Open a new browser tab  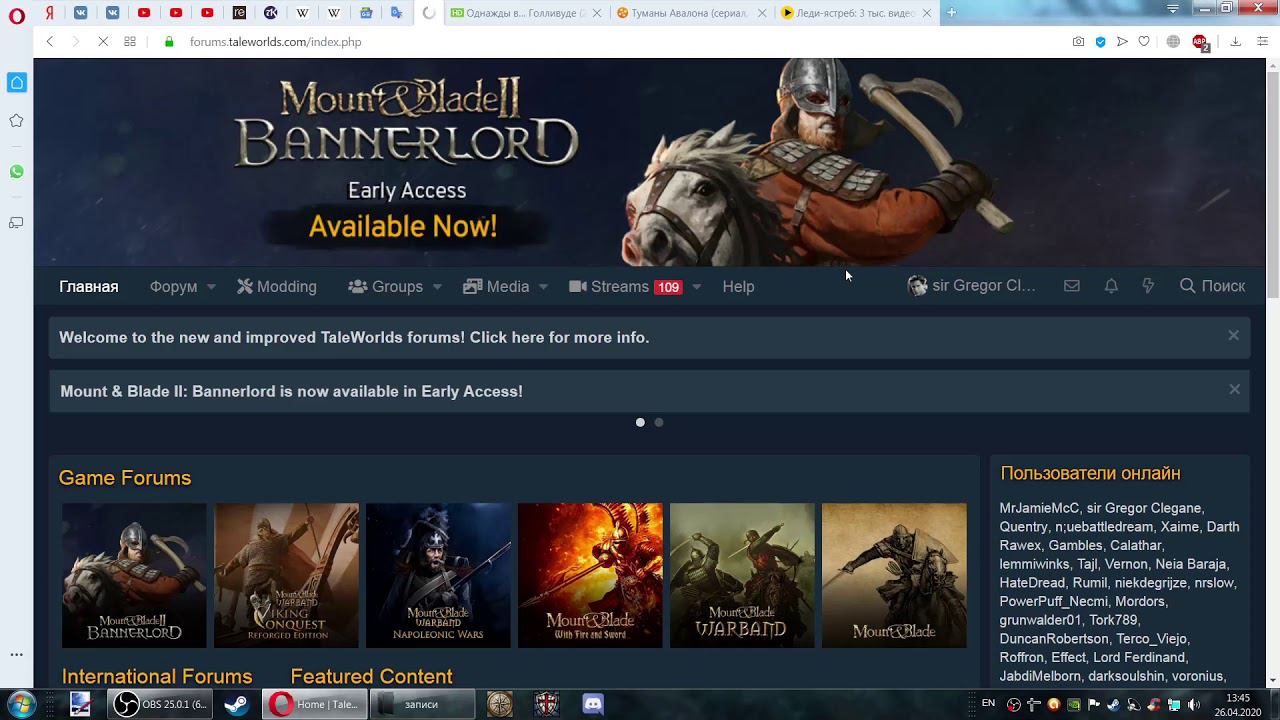951,12
